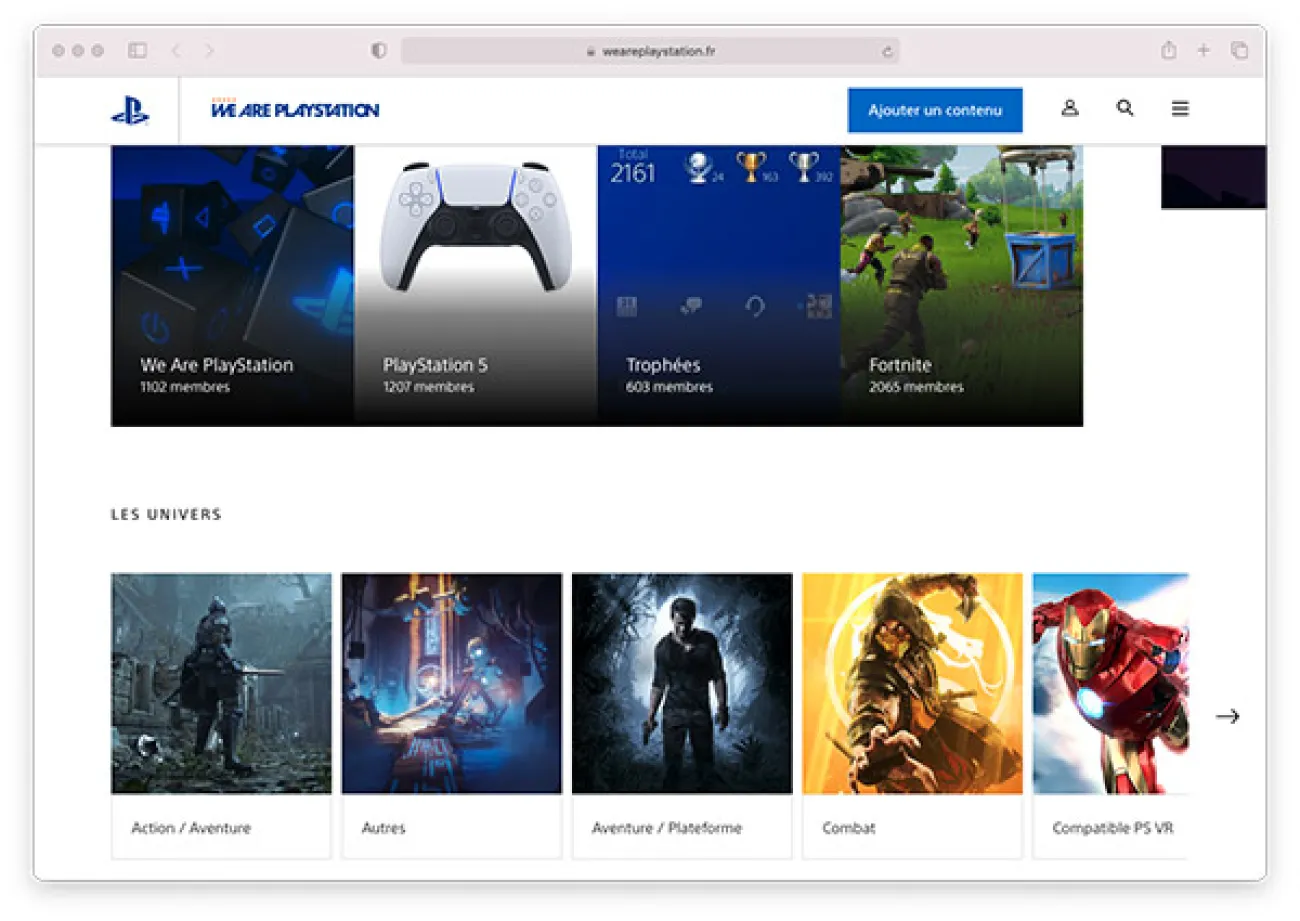The image size is (1300, 921).
Task: Toggle the Safari sidebar icon
Action: (x=138, y=50)
